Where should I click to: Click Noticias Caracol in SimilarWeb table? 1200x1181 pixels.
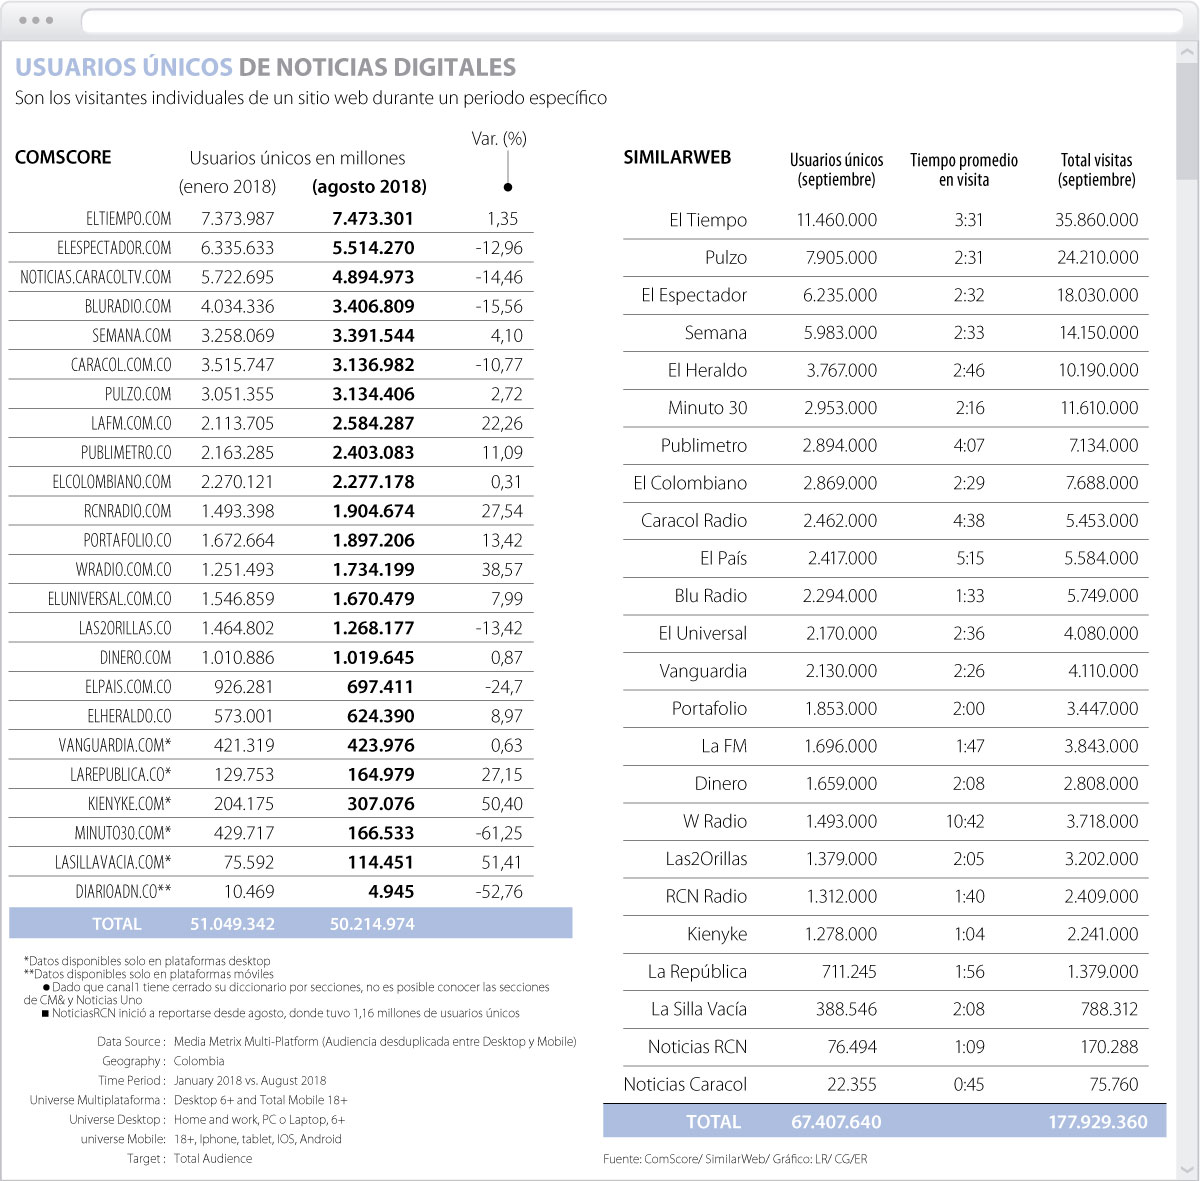pyautogui.click(x=685, y=1084)
